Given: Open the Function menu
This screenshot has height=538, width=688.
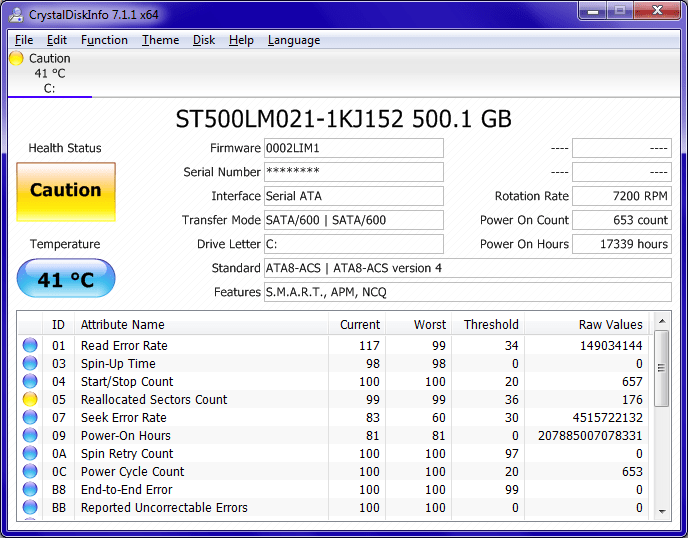Looking at the screenshot, I should 104,40.
